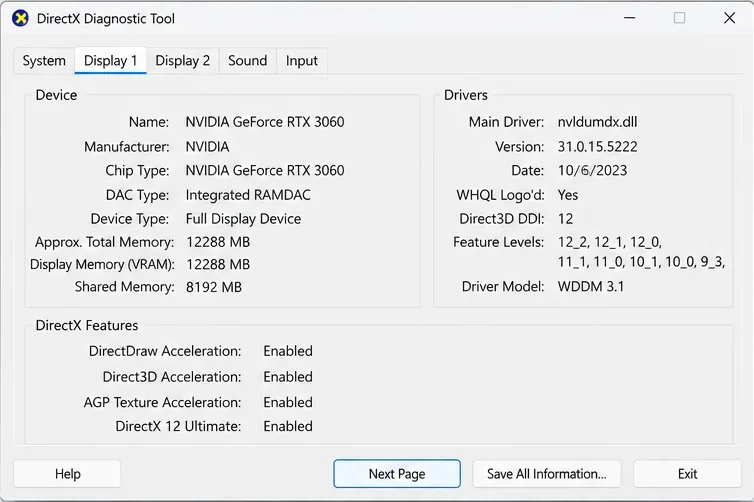The width and height of the screenshot is (754, 502).
Task: Click DirectX 12 Ultimate Enabled value
Action: click(288, 426)
